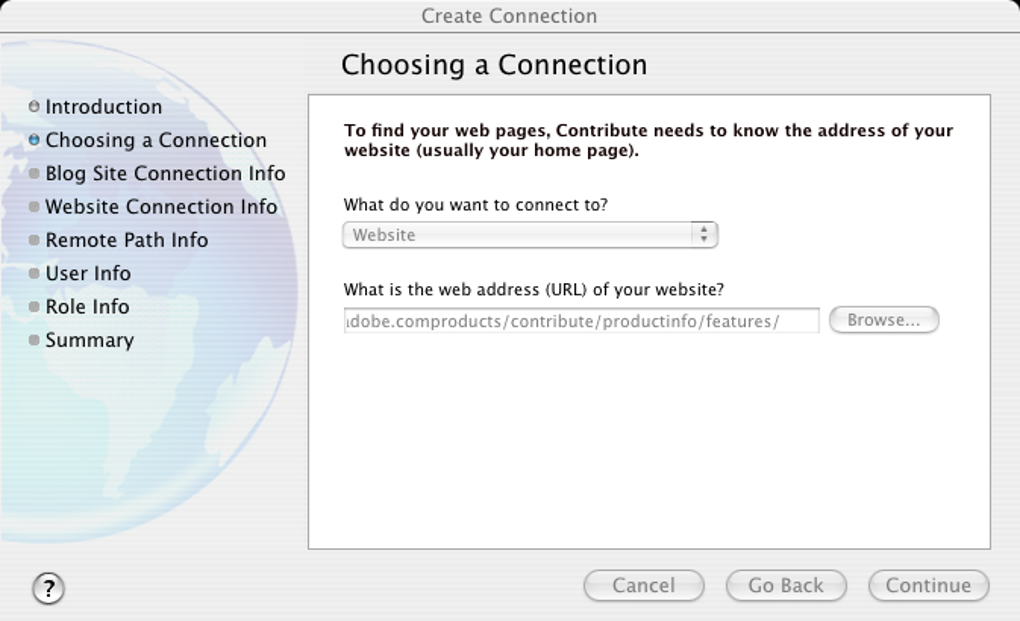Select Remote Path Info in sidebar
1020x621 pixels.
126,240
